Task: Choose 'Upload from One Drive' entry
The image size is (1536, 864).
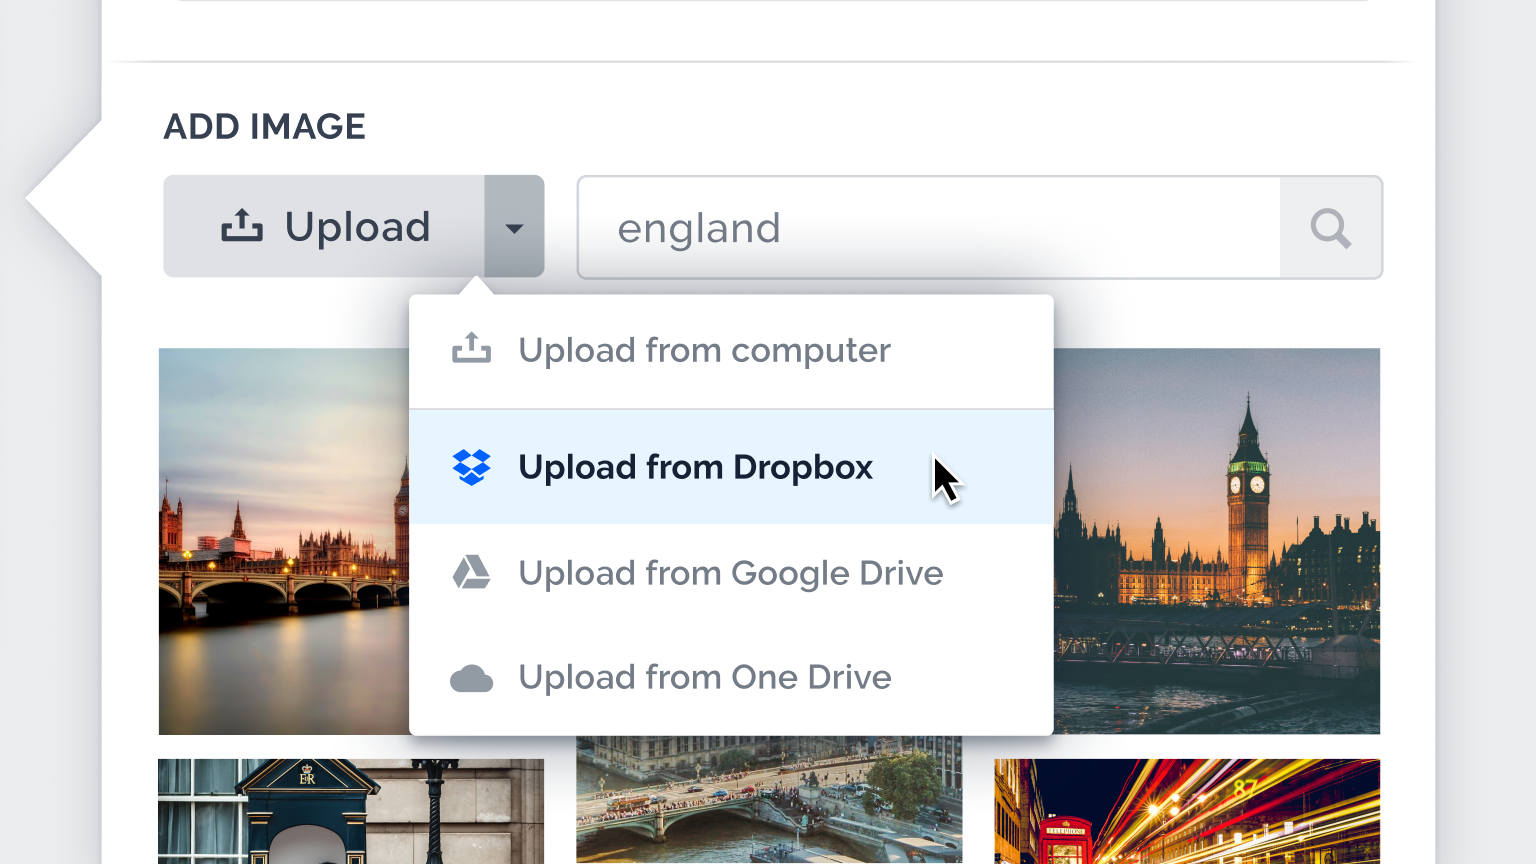Action: pos(704,677)
